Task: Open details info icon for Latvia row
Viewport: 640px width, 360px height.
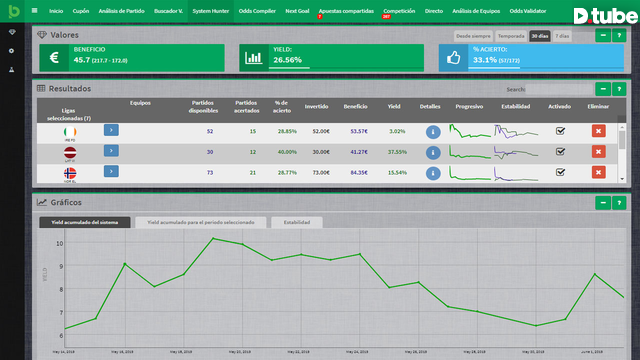Action: tap(433, 153)
